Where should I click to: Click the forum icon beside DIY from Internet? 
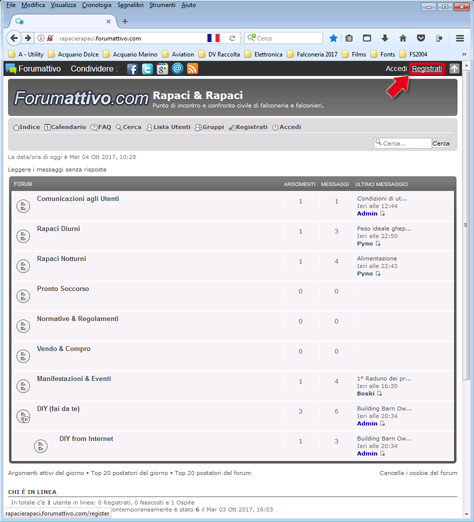coord(41,446)
